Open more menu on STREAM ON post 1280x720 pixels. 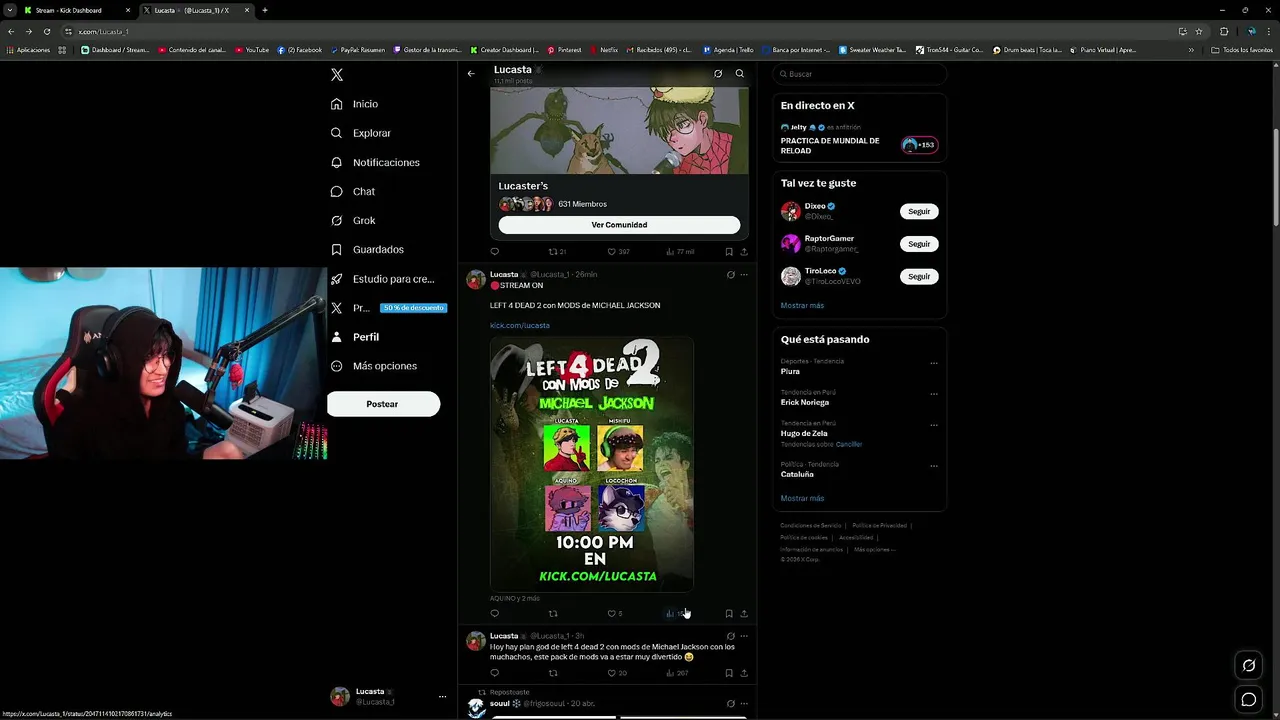744,274
